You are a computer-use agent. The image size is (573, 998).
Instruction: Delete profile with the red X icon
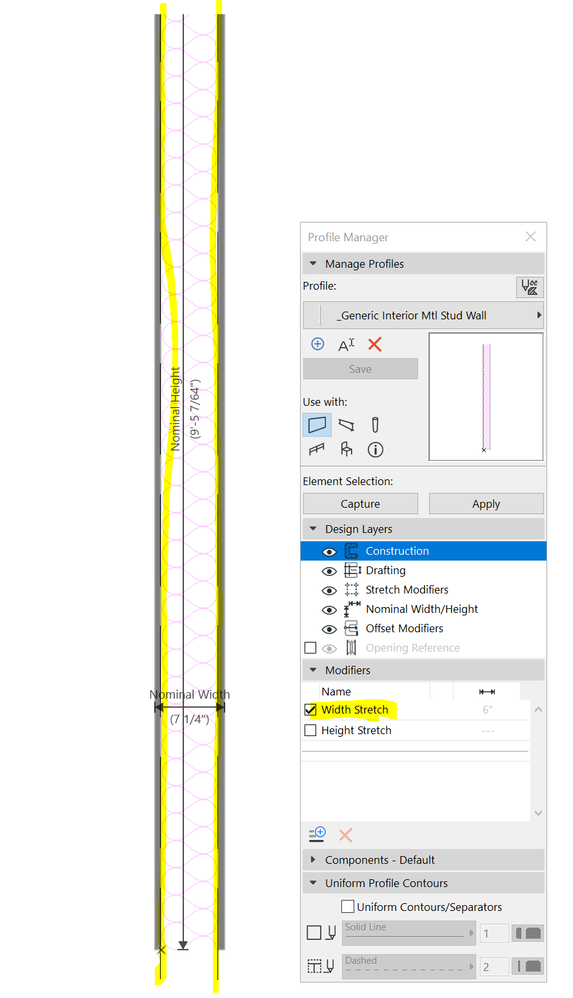click(x=375, y=344)
